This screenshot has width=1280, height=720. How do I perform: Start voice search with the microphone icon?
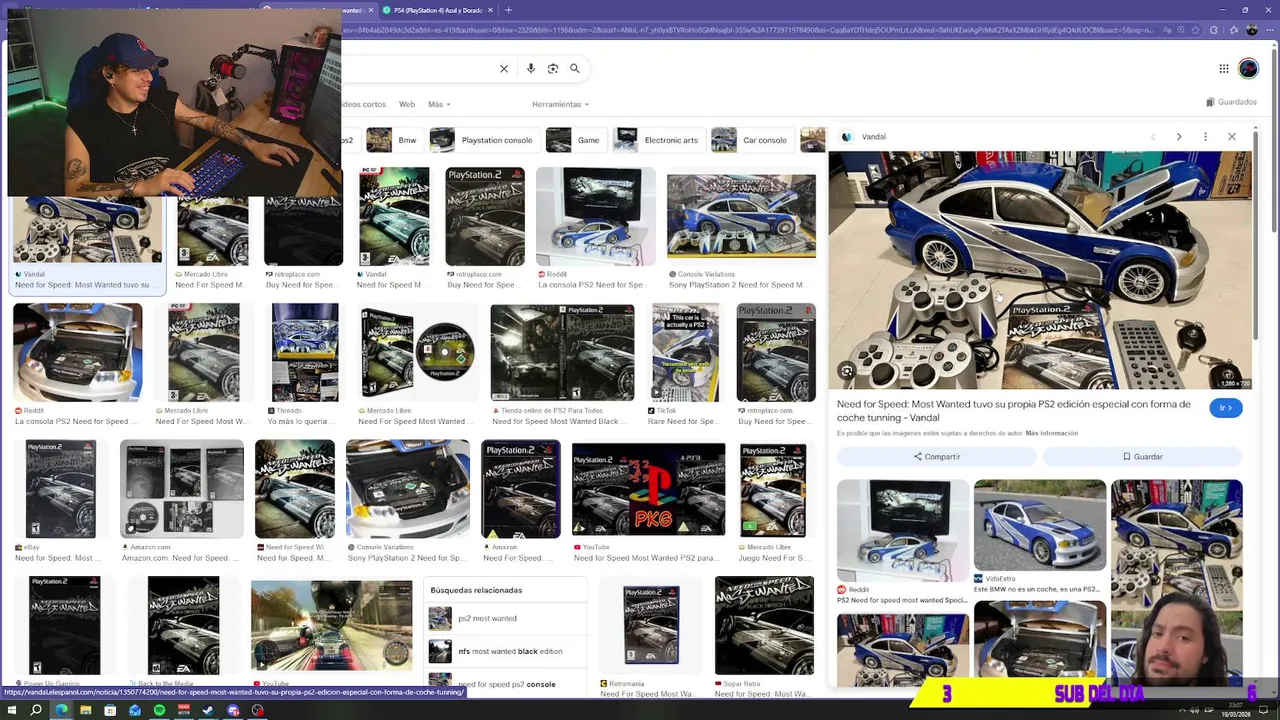click(x=530, y=69)
